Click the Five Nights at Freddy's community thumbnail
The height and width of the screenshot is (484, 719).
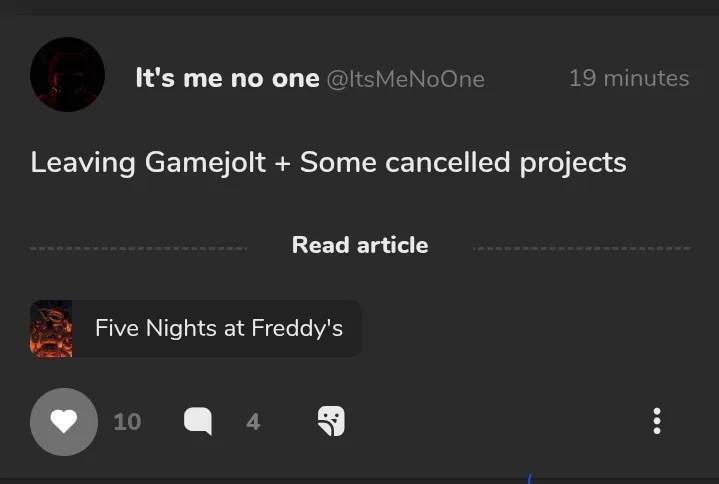pyautogui.click(x=51, y=329)
